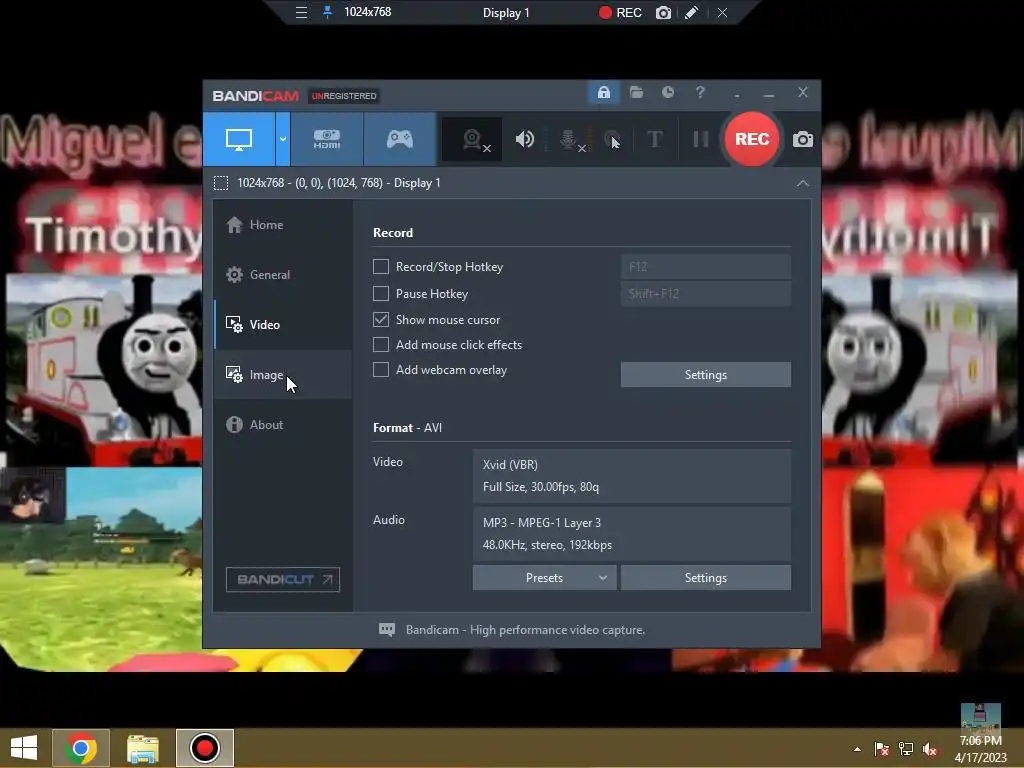Enable Add webcam overlay checkbox
Screen dimensions: 1024x768
381,370
